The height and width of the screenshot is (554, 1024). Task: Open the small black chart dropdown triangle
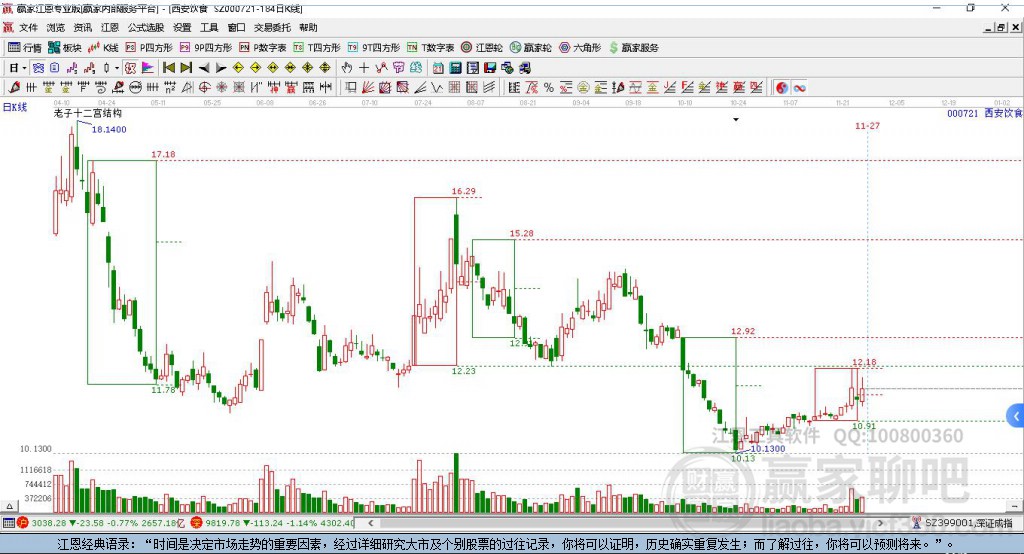click(736, 120)
